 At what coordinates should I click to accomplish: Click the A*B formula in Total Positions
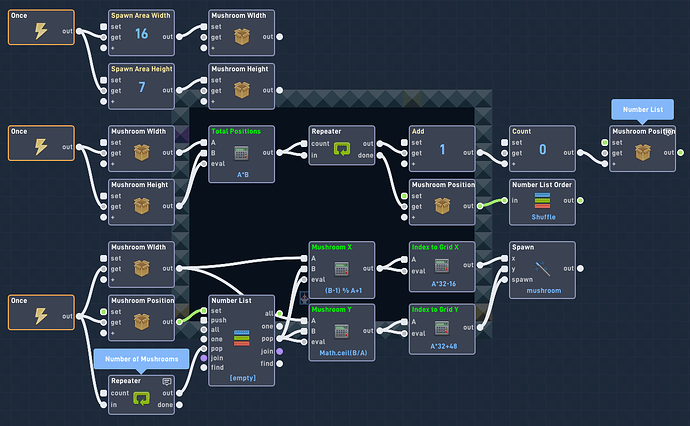pos(243,175)
